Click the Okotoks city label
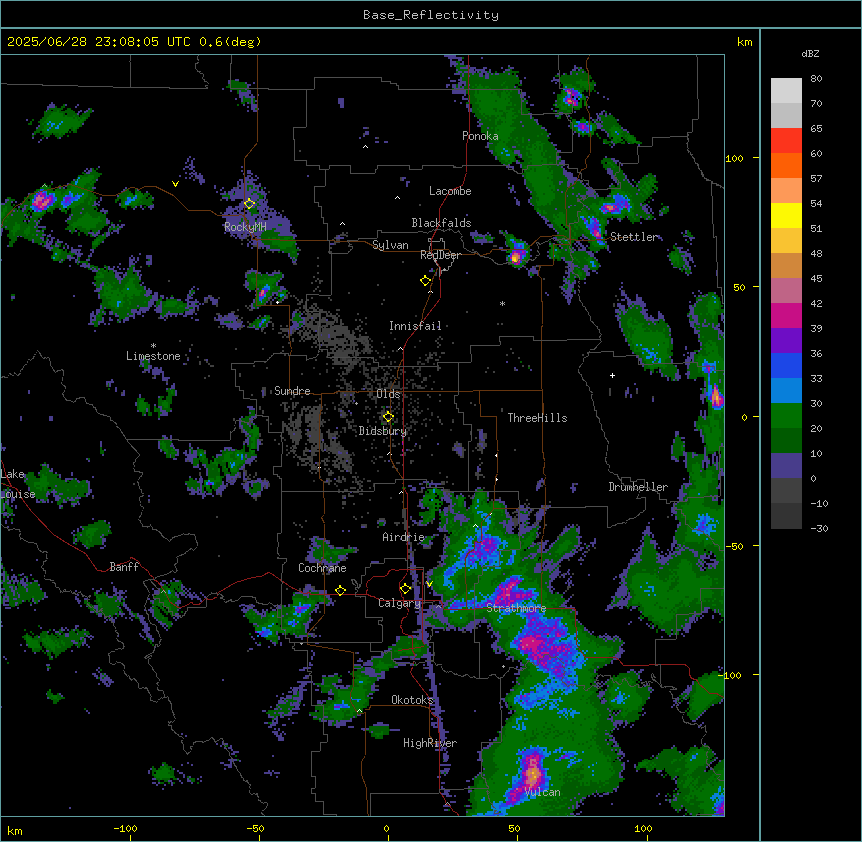The image size is (862, 842). tap(412, 700)
